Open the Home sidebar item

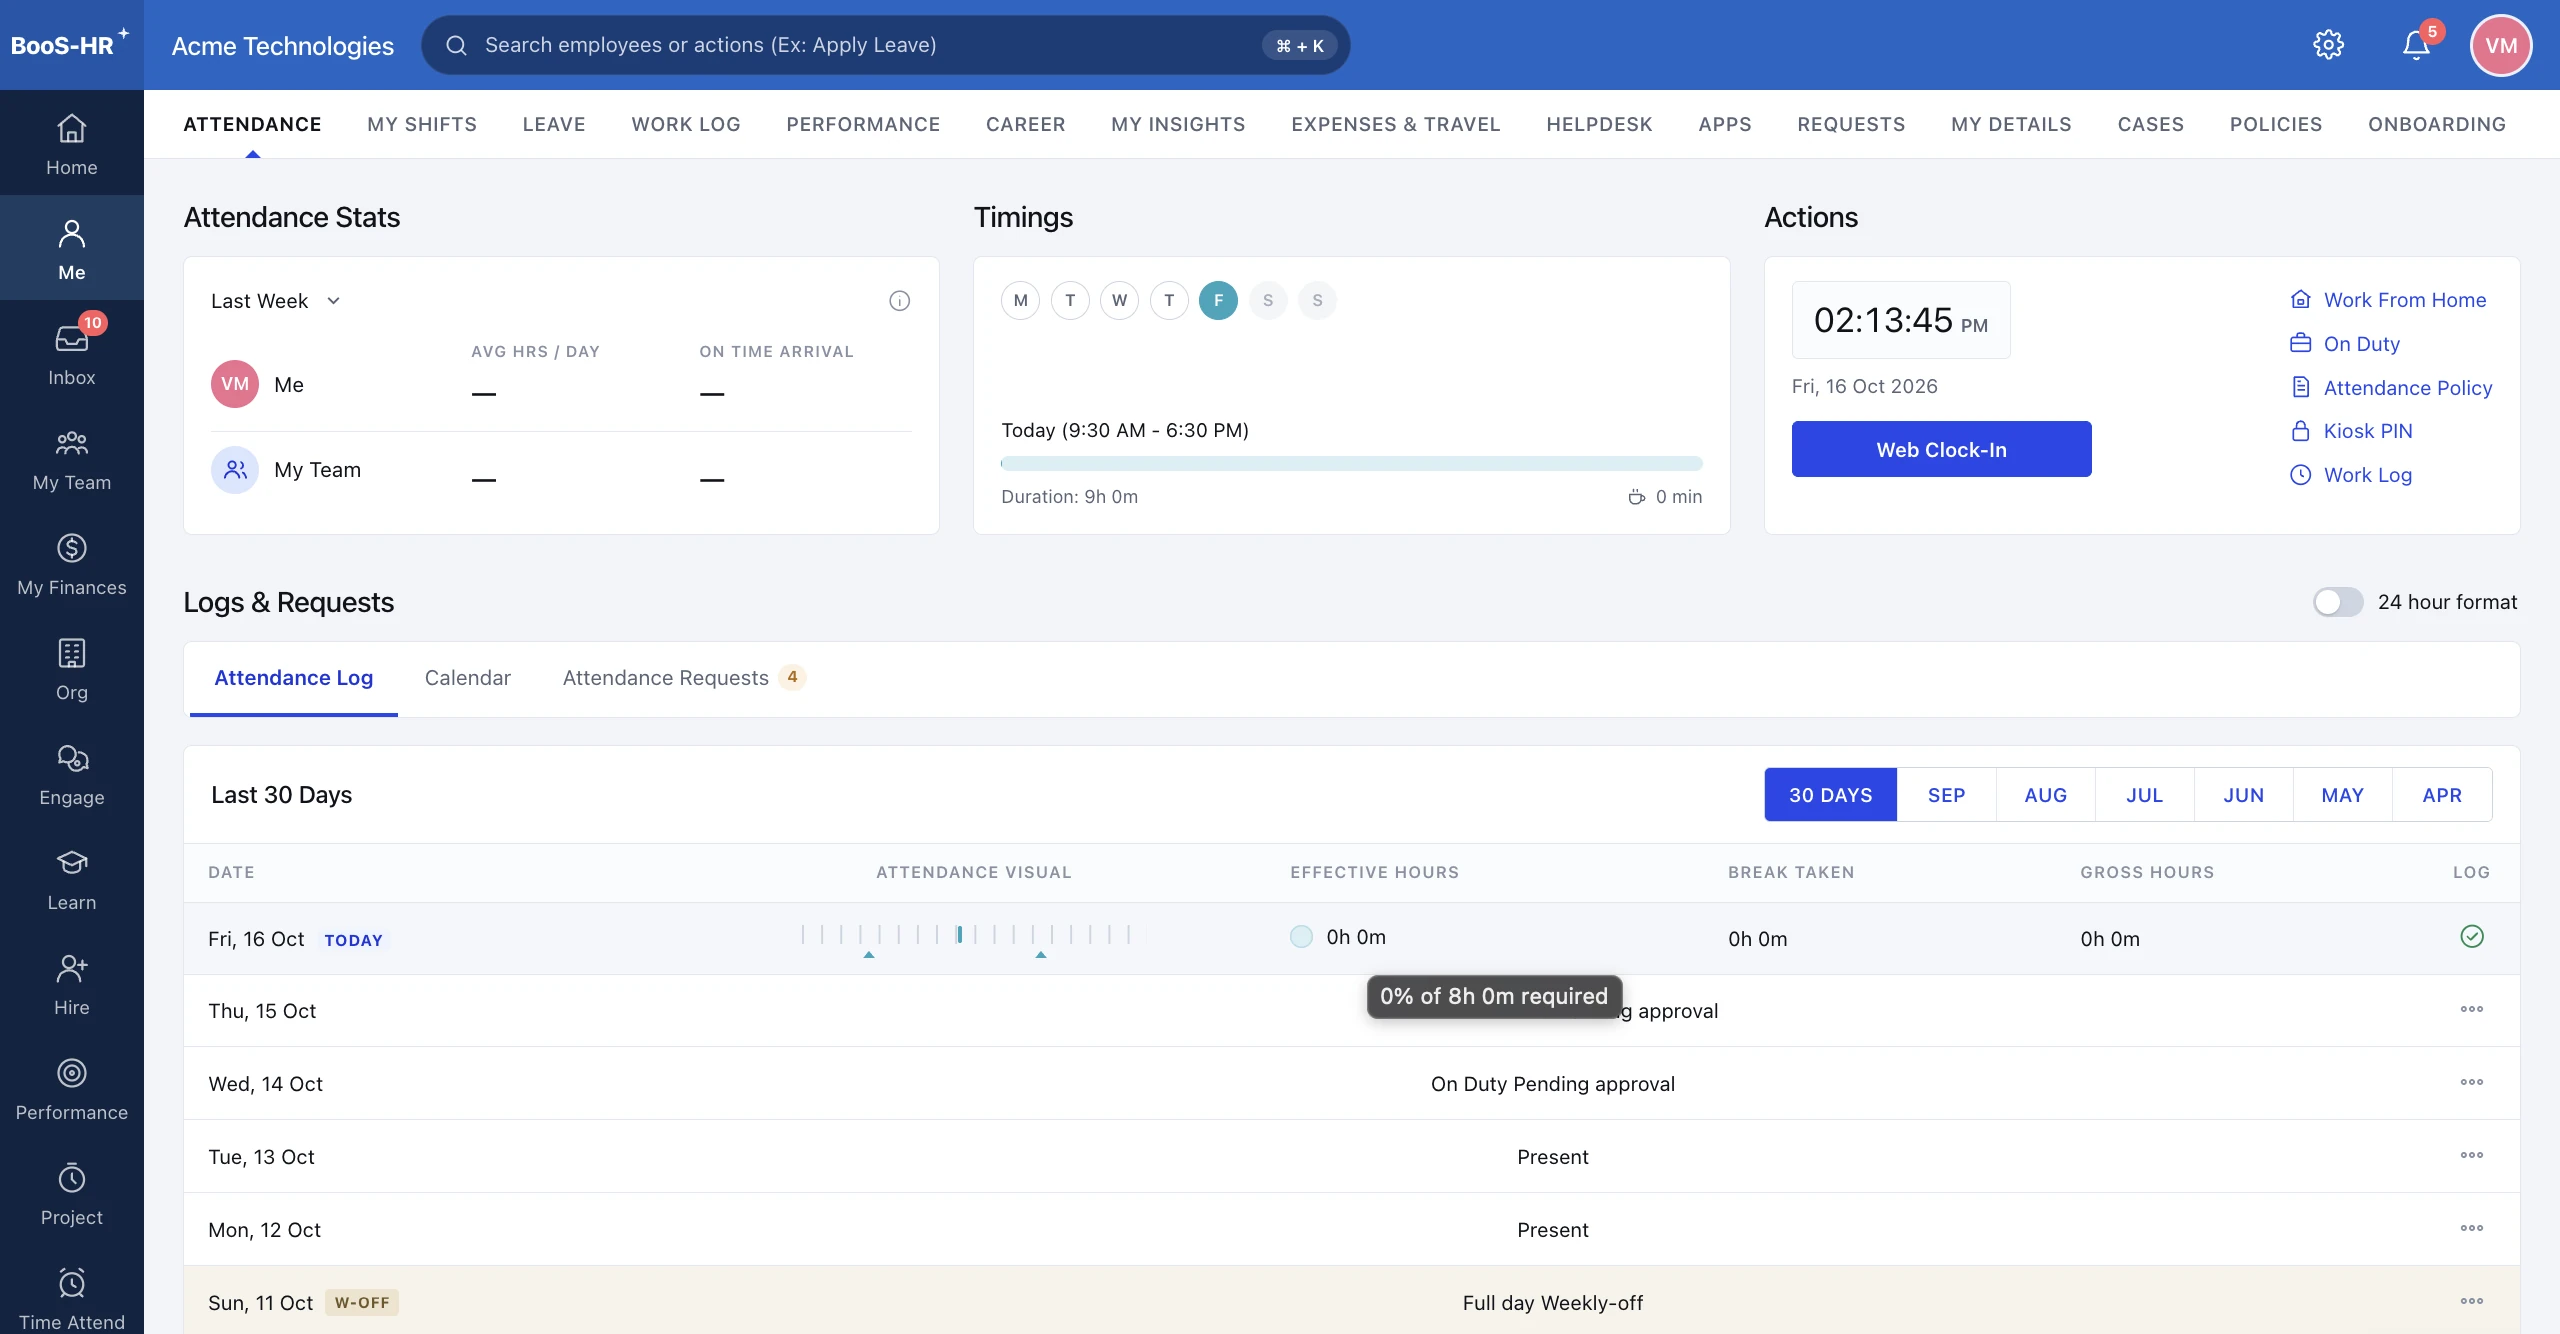tap(71, 144)
